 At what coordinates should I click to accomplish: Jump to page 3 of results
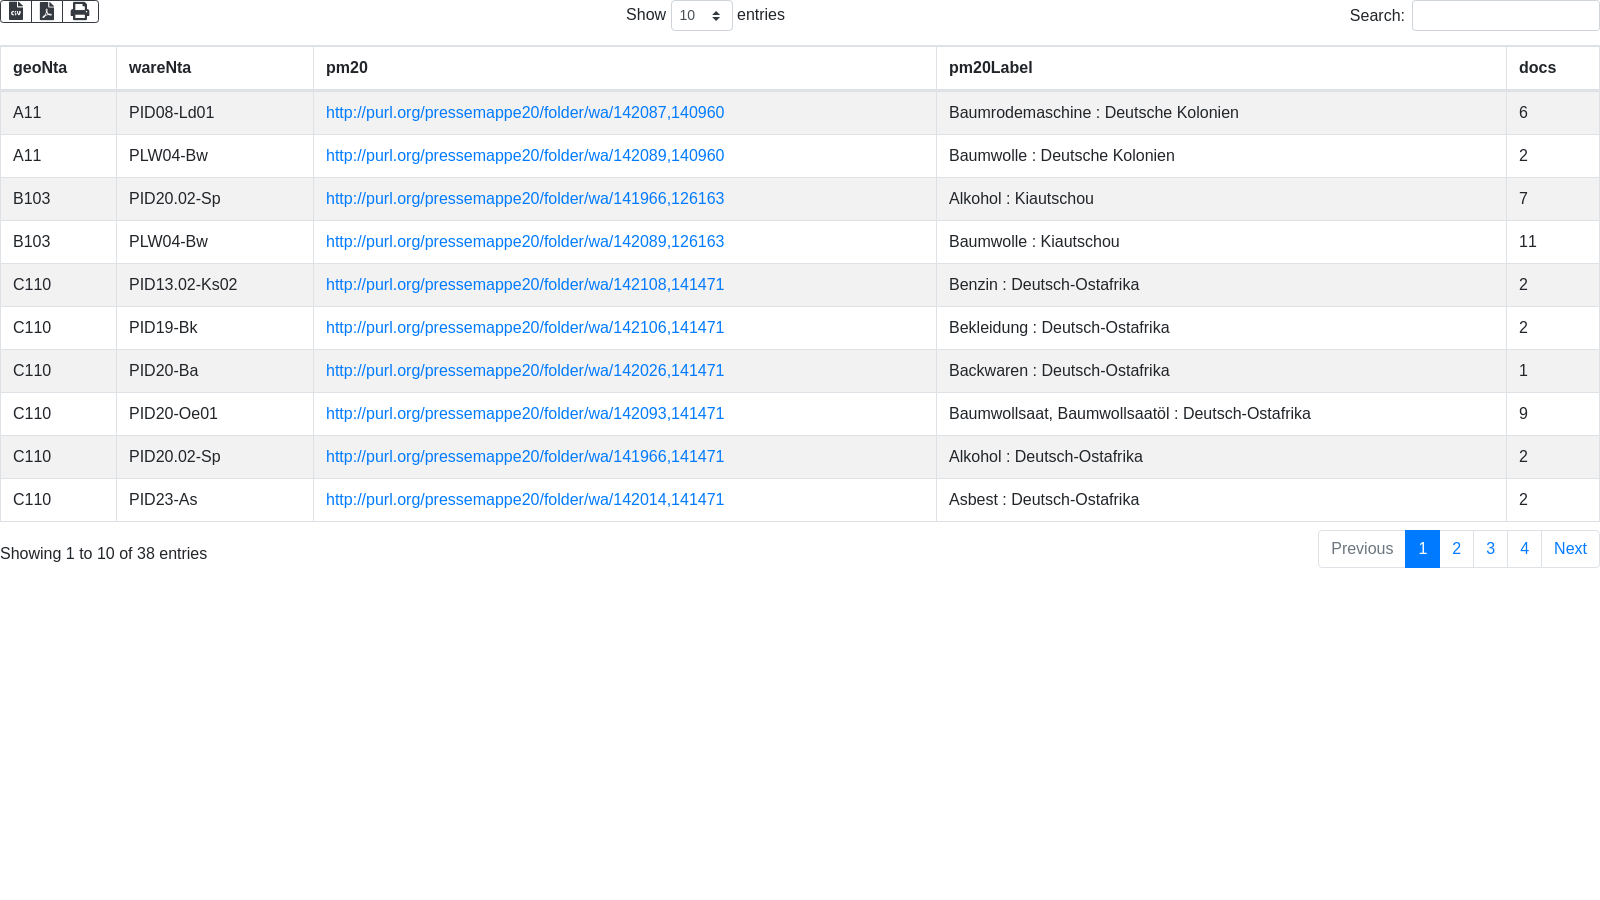tap(1490, 549)
